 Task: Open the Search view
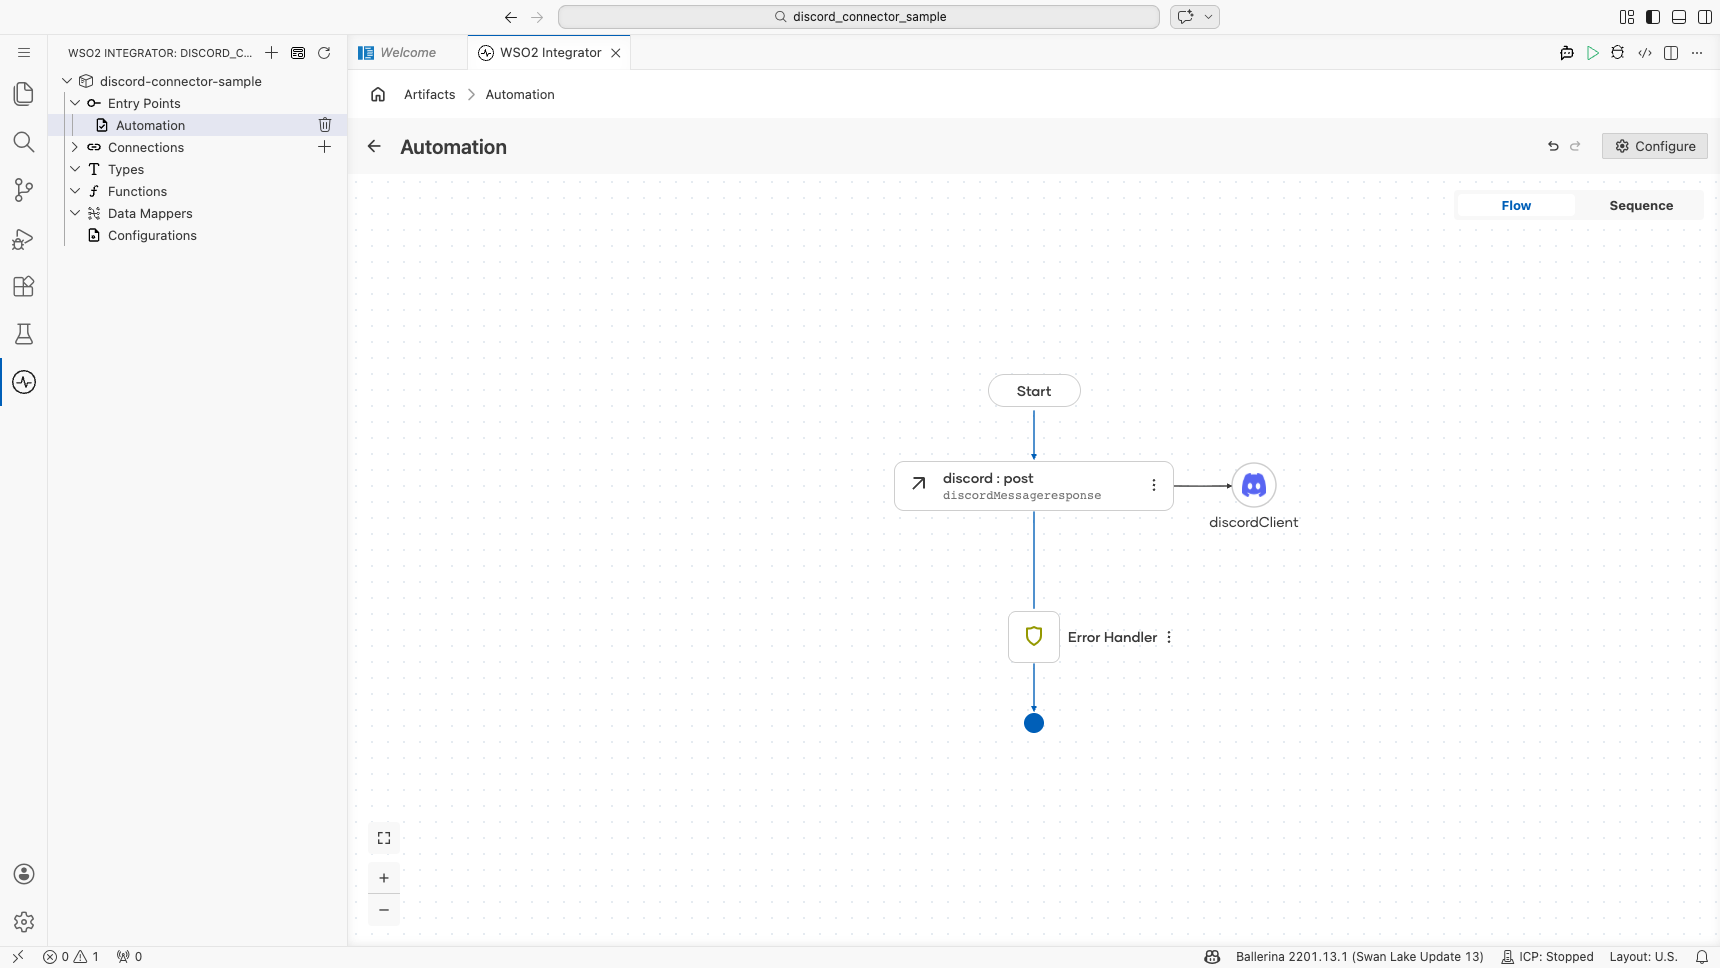[x=24, y=142]
